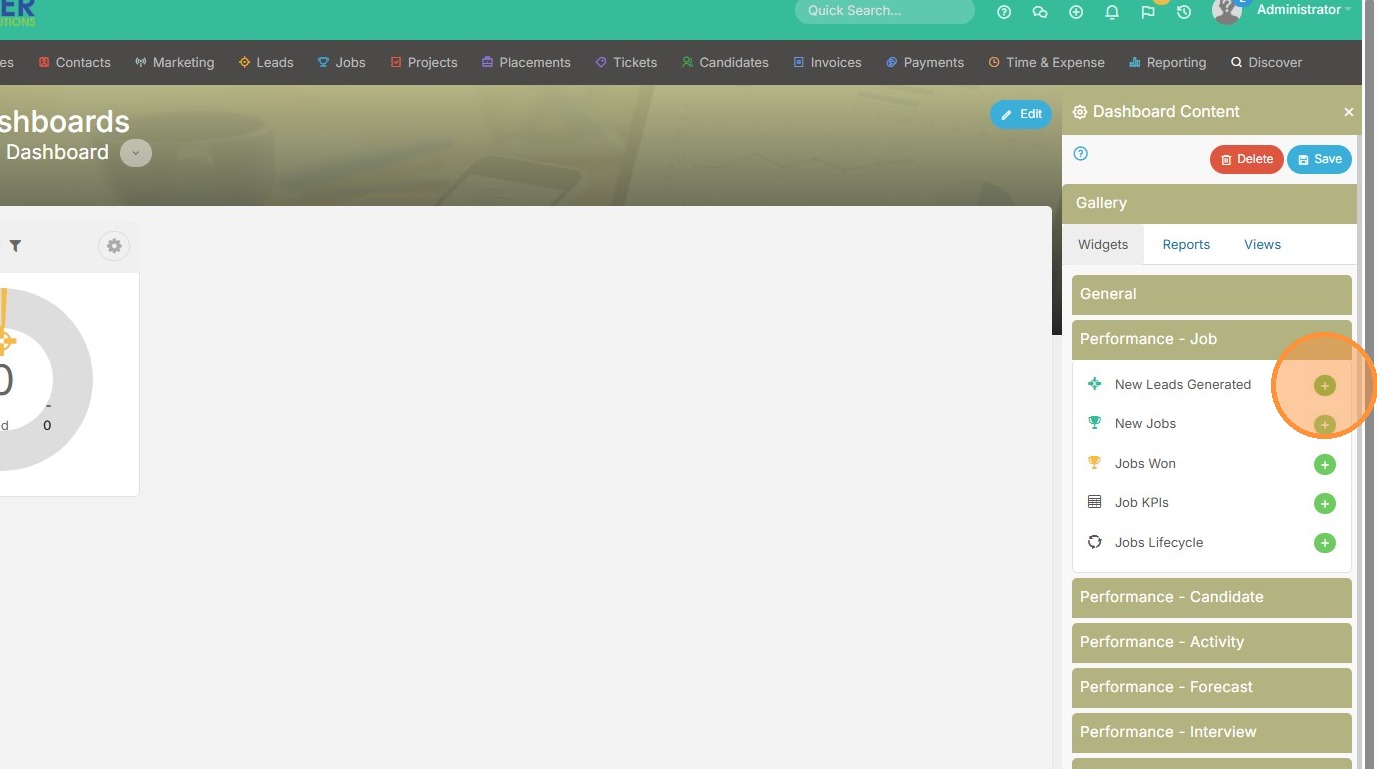Add the Job KPIs widget
1377x769 pixels.
click(x=1324, y=504)
